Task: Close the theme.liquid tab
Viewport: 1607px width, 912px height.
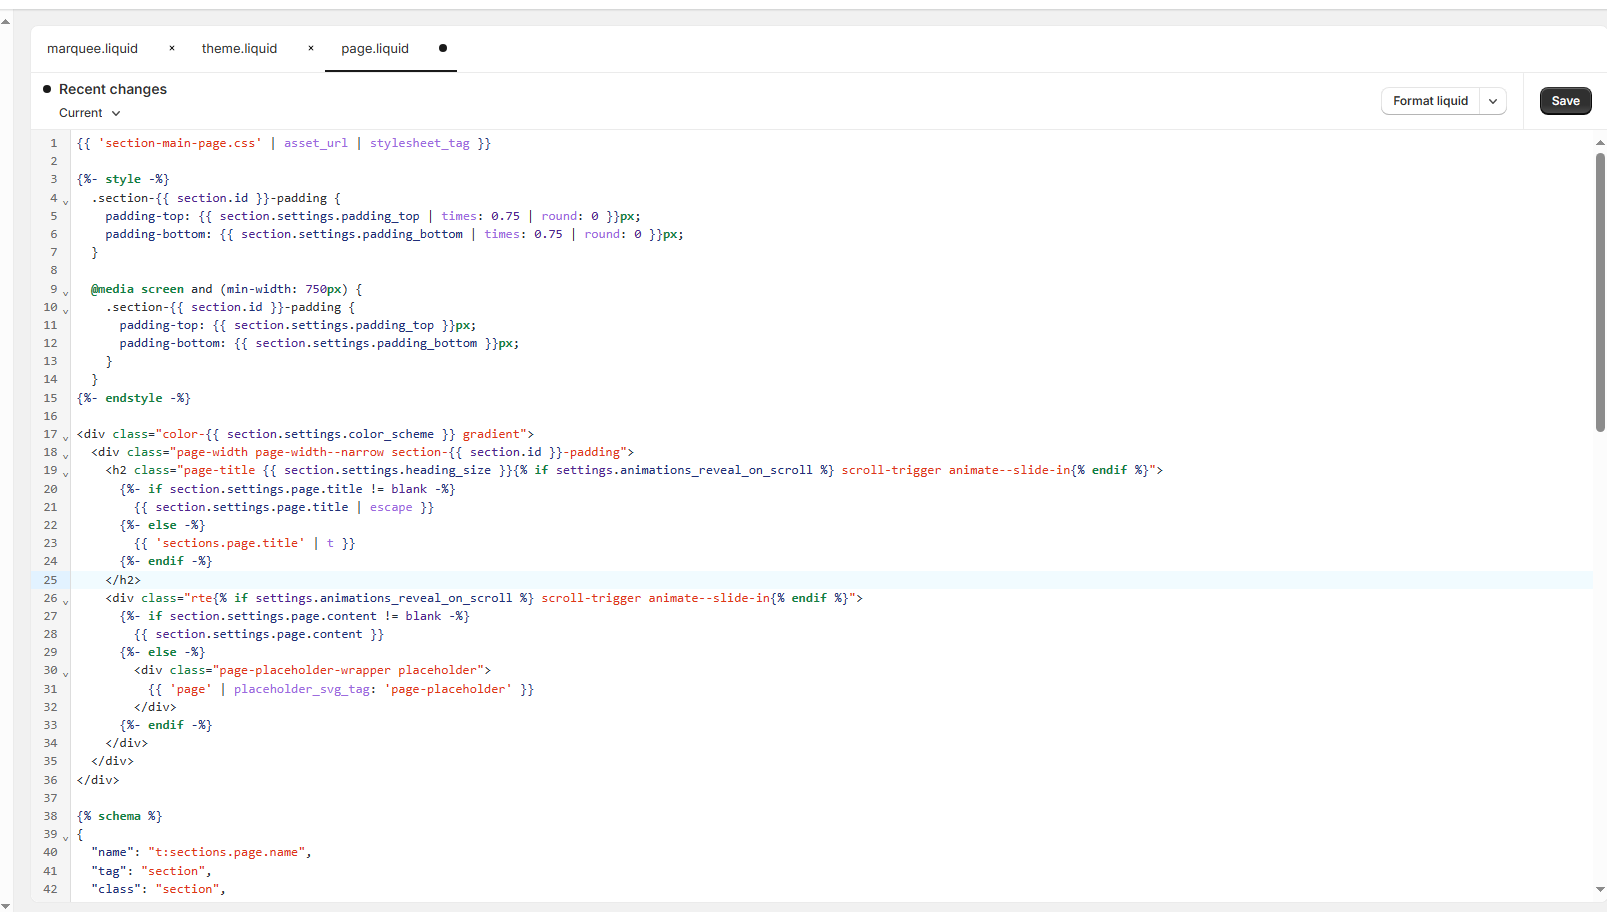Action: [x=311, y=48]
